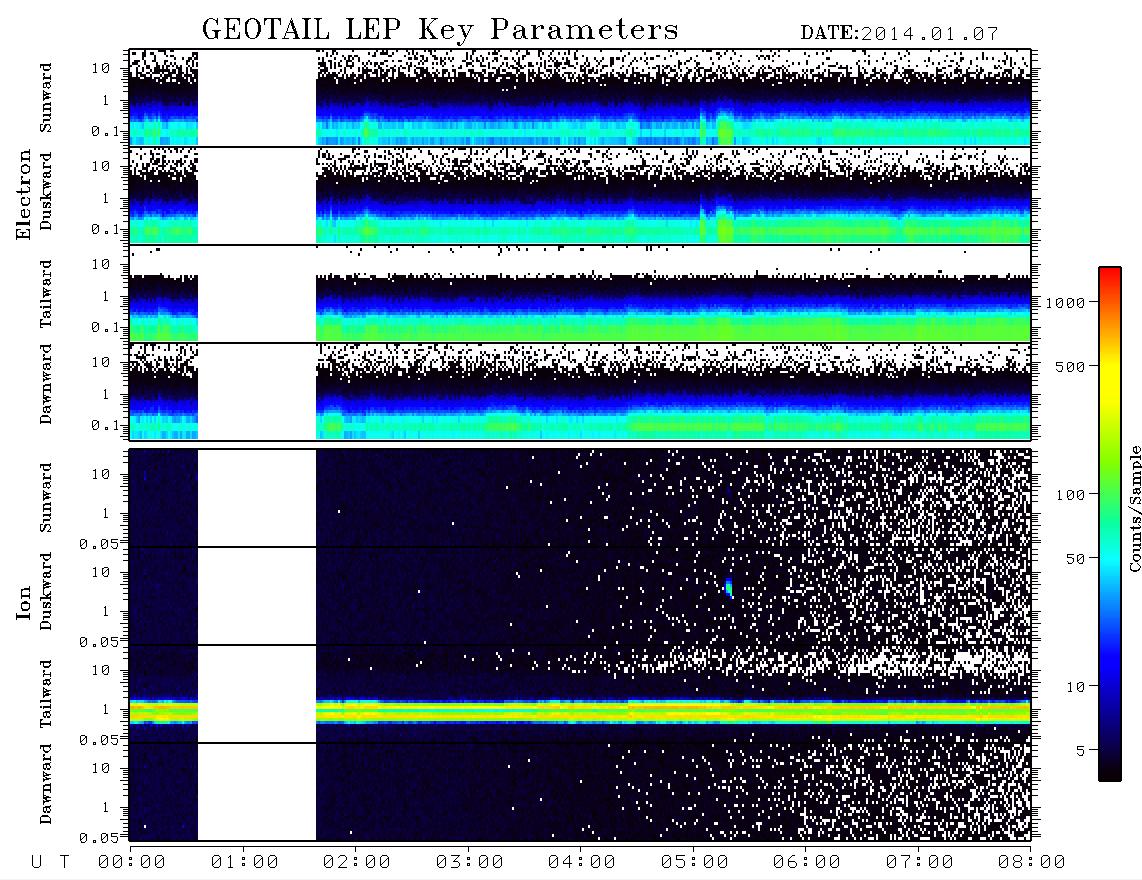Image resolution: width=1142 pixels, height=880 pixels.
Task: Click the 07:00 time tick label
Action: pos(920,863)
